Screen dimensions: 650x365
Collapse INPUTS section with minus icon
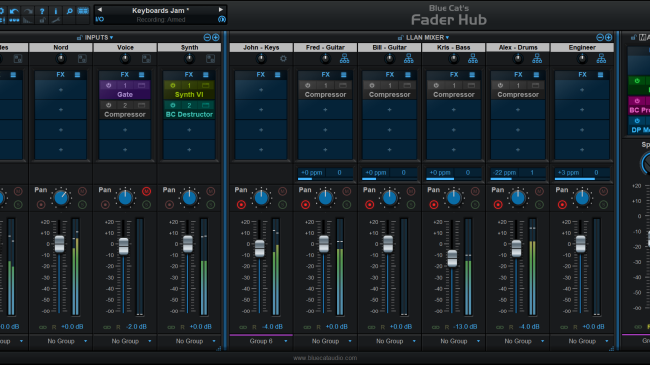pos(207,37)
